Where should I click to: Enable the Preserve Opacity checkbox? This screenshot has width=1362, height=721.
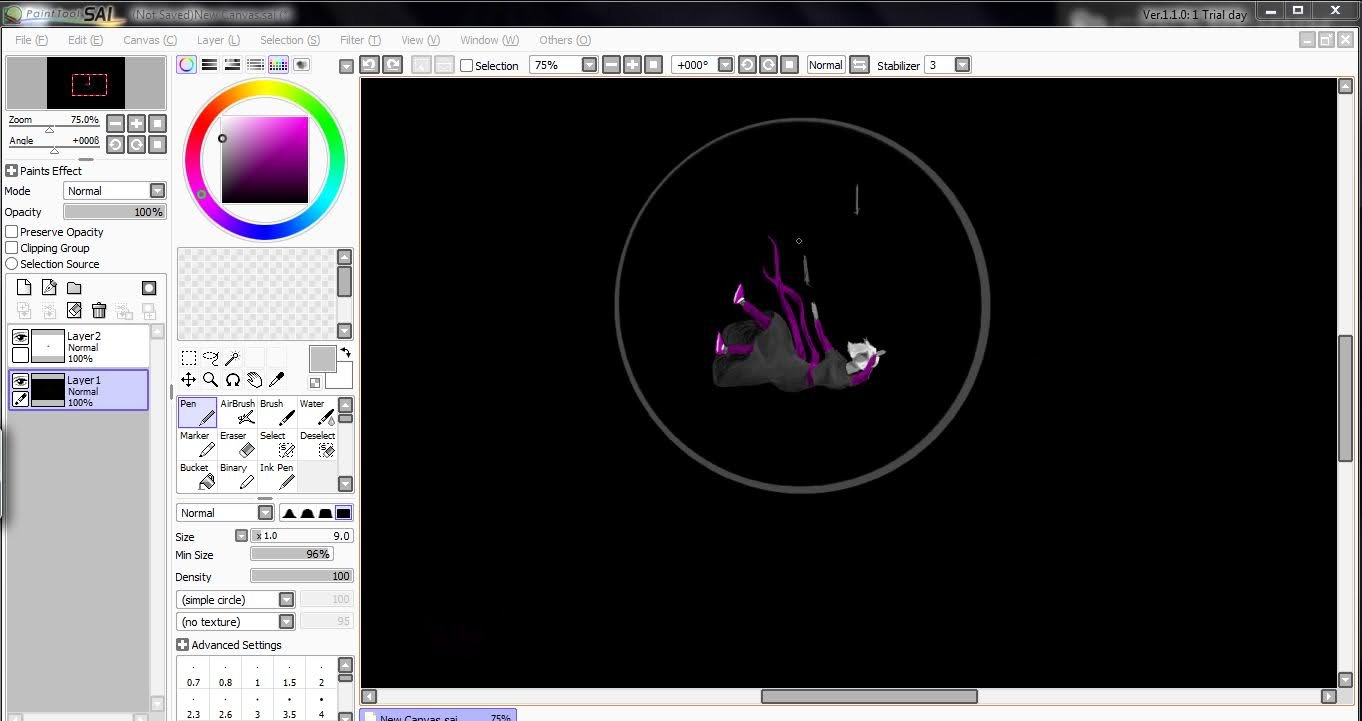pos(12,232)
